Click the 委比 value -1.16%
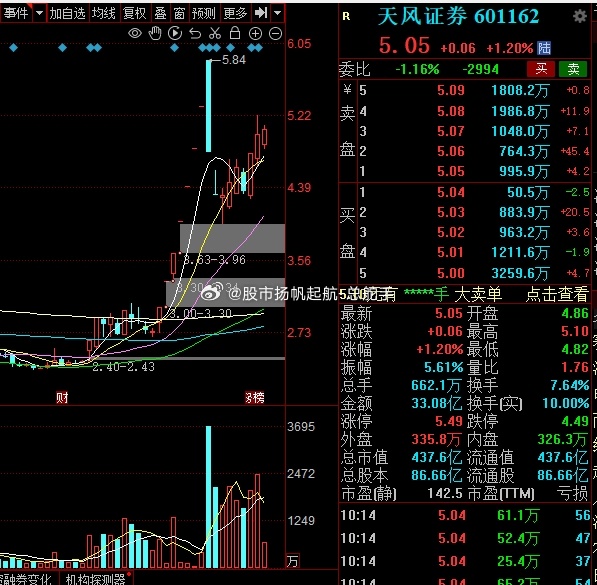 click(417, 69)
